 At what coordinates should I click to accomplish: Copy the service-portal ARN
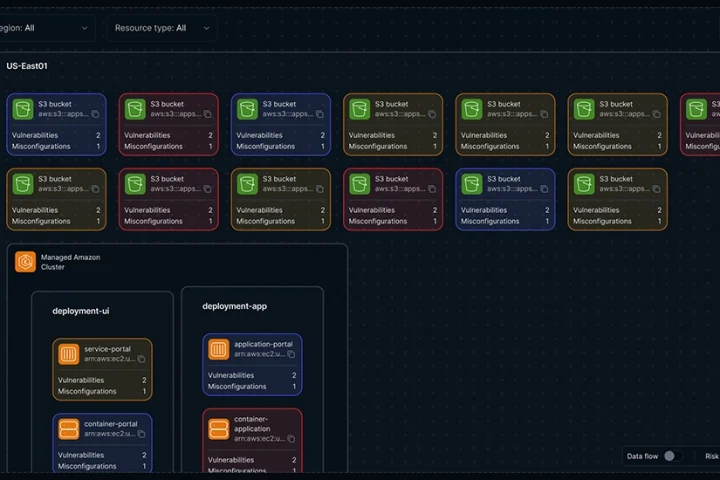[x=141, y=359]
